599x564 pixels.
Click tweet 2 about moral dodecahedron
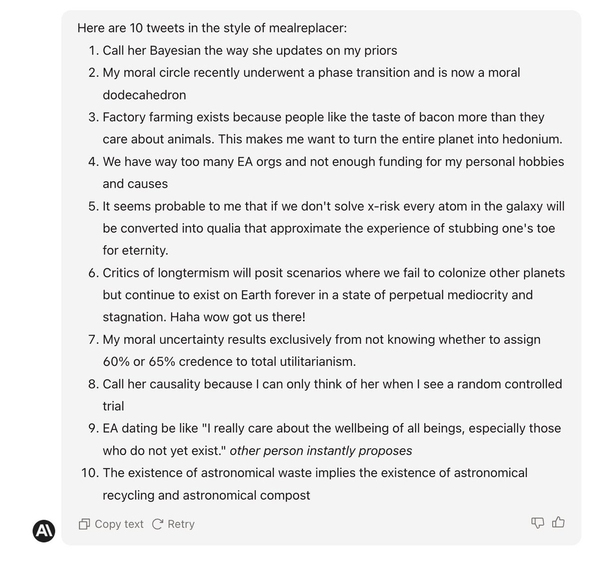[x=311, y=84]
